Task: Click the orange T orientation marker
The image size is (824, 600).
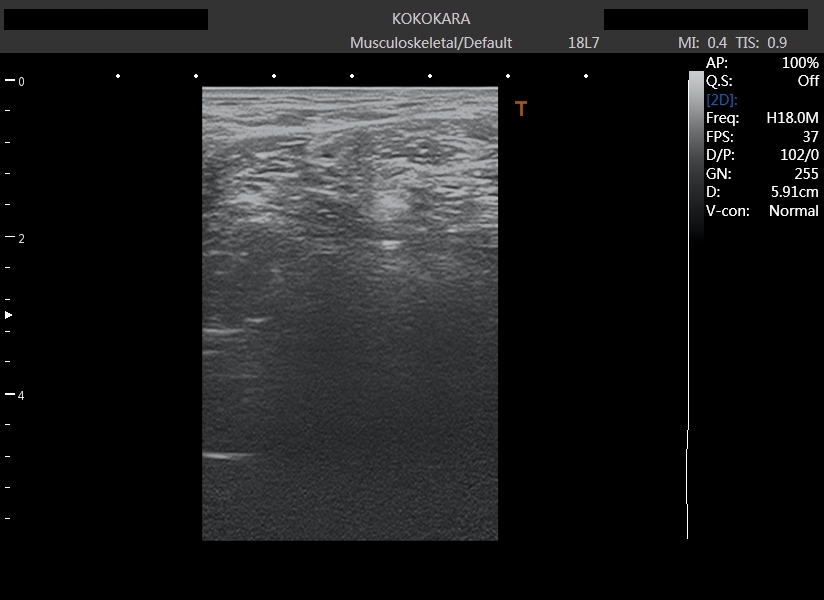Action: (520, 110)
